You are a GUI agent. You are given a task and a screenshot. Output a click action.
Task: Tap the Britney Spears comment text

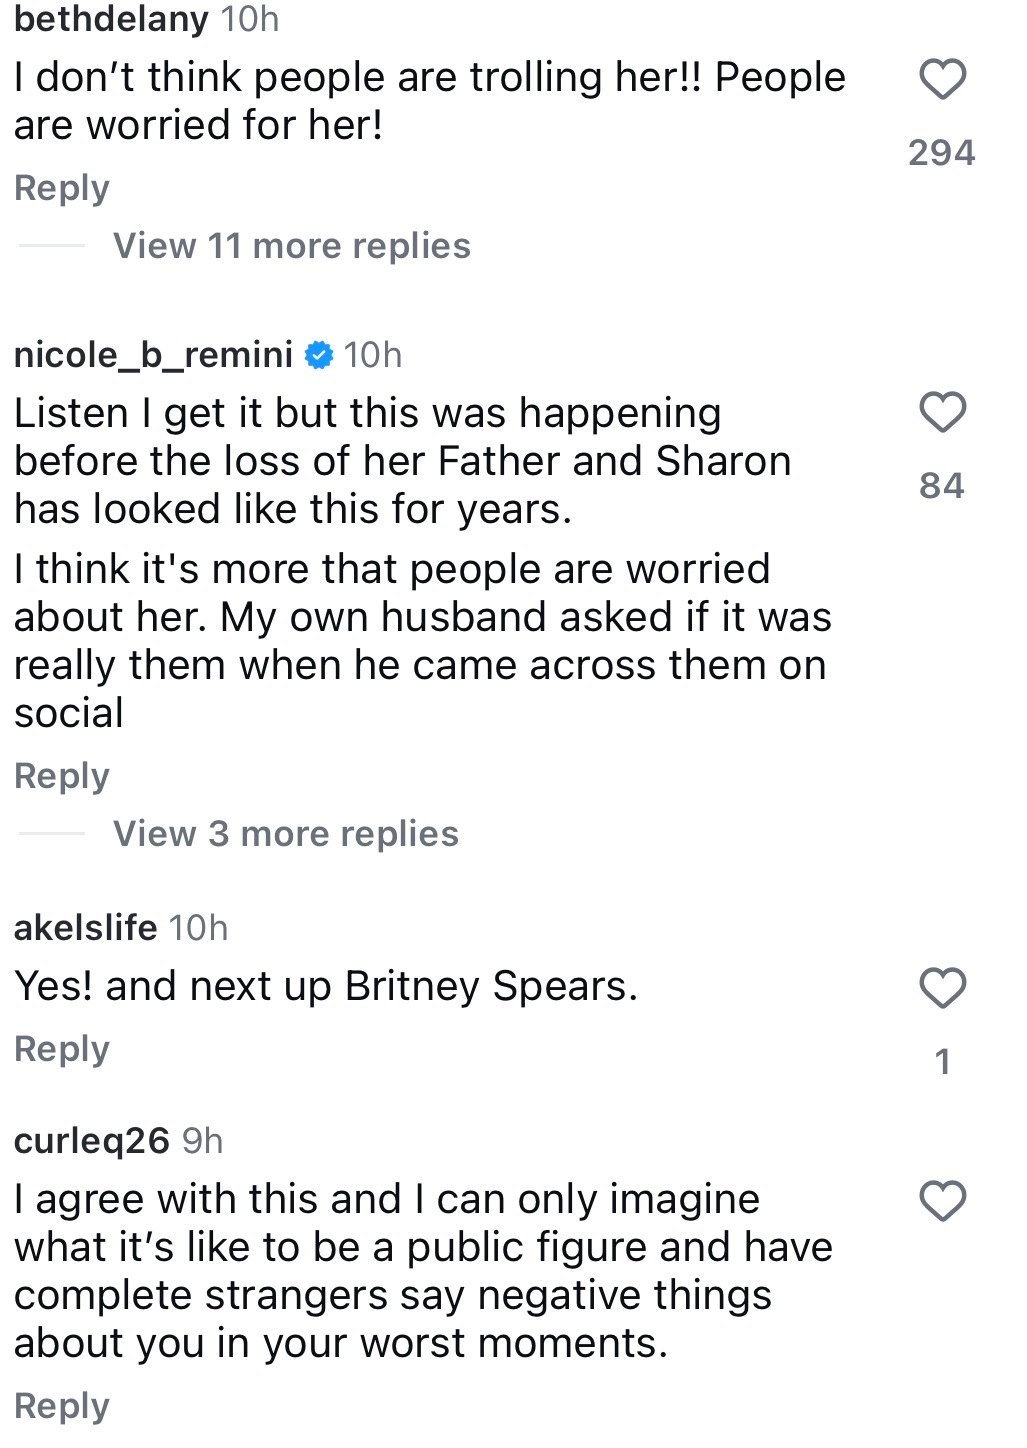pos(326,987)
